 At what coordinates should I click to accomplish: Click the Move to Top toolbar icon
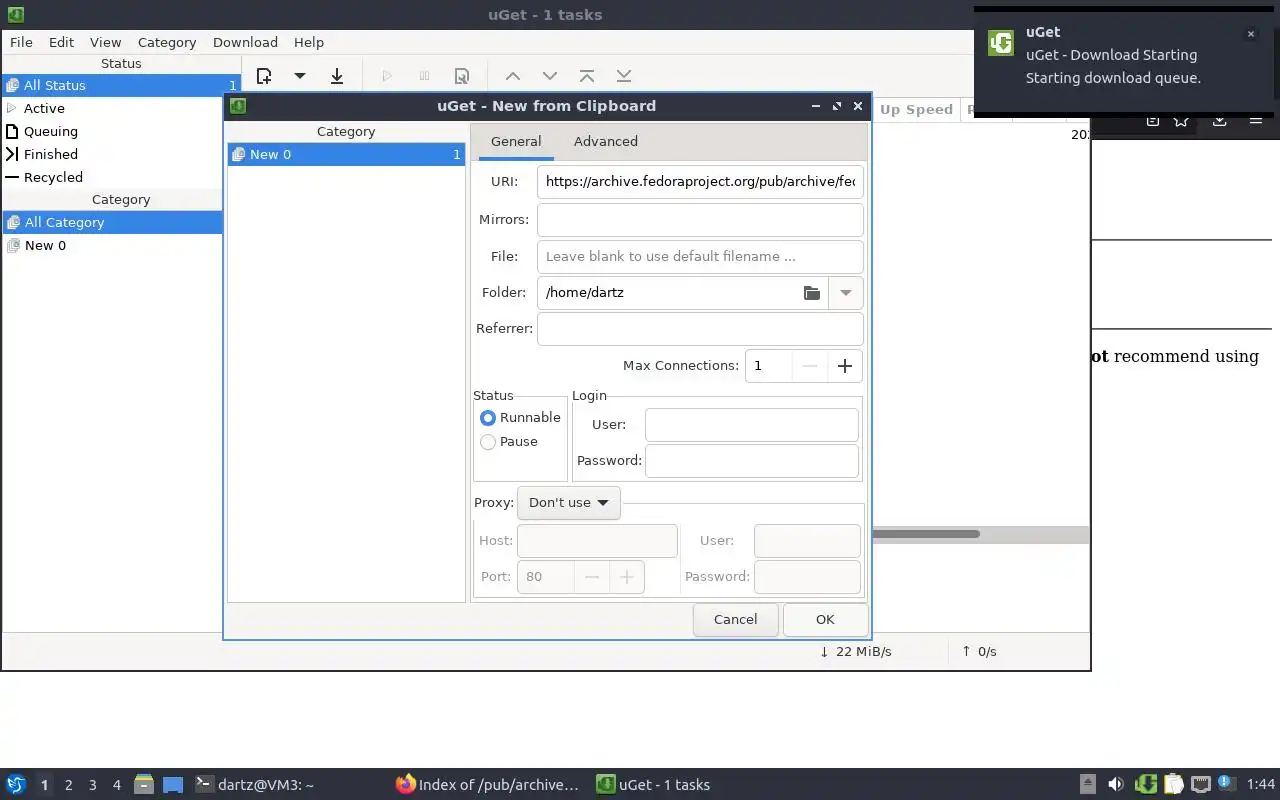point(587,76)
